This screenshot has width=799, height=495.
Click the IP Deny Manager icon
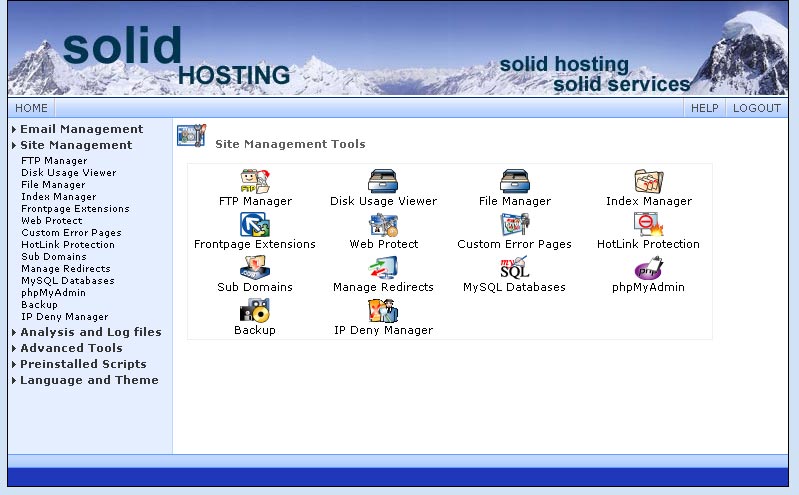point(383,310)
